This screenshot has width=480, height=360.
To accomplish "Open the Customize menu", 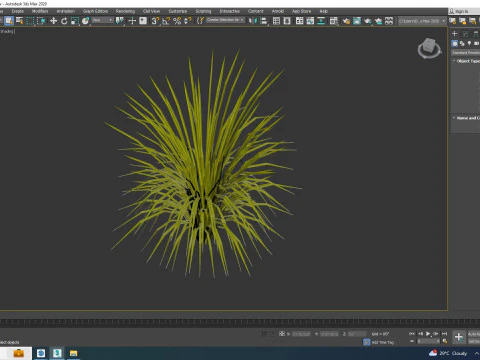I will [178, 11].
